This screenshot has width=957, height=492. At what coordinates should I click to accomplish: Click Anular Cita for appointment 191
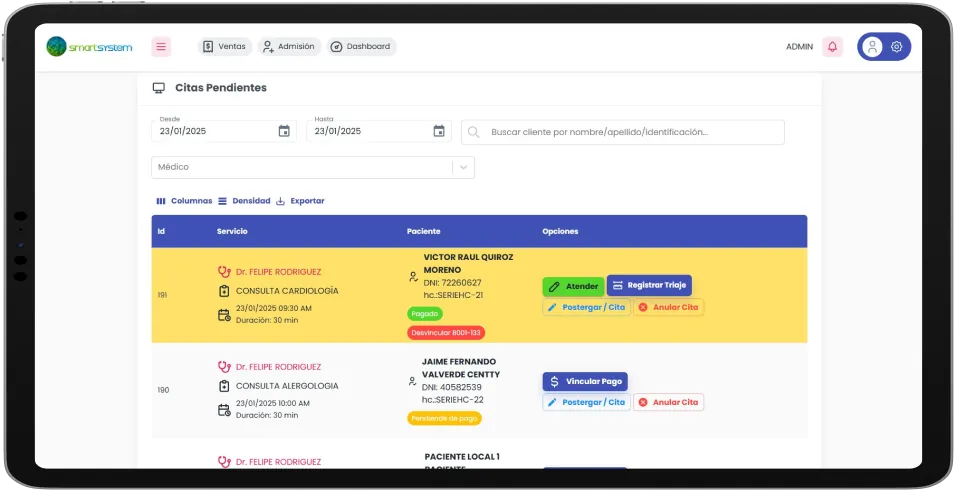[x=668, y=307]
